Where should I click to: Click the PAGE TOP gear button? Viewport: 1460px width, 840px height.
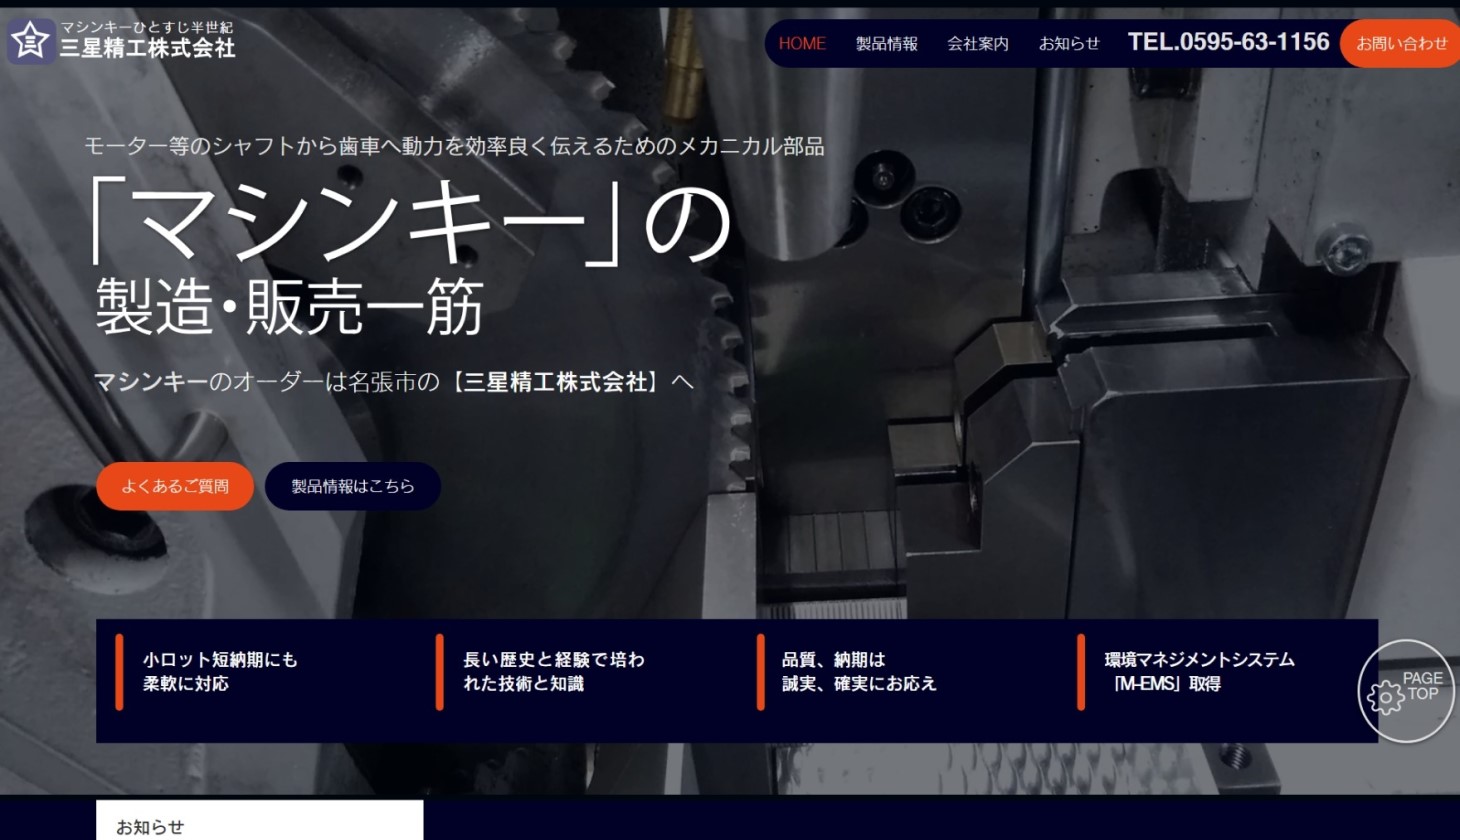(1405, 691)
